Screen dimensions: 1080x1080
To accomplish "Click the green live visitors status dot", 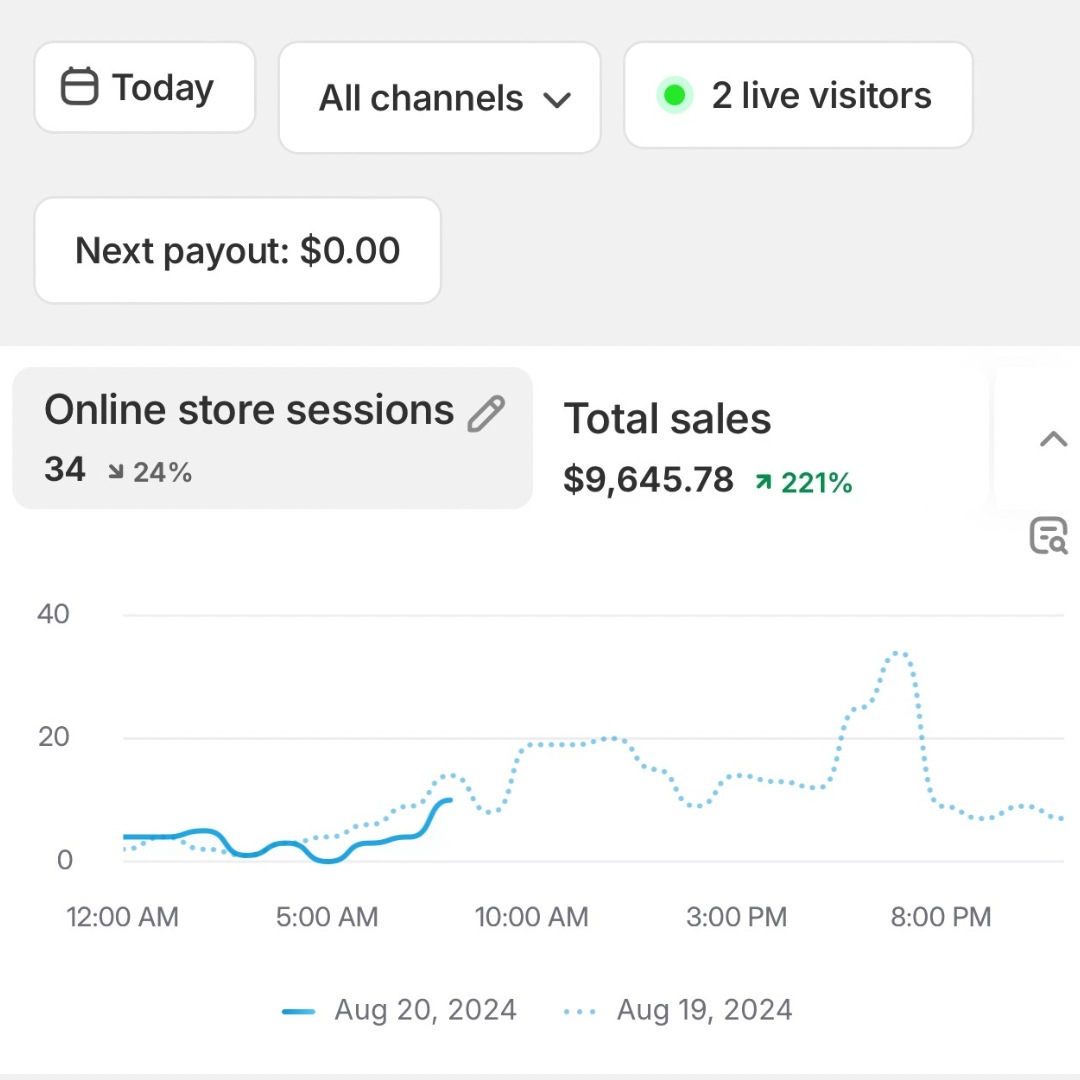I will click(674, 96).
